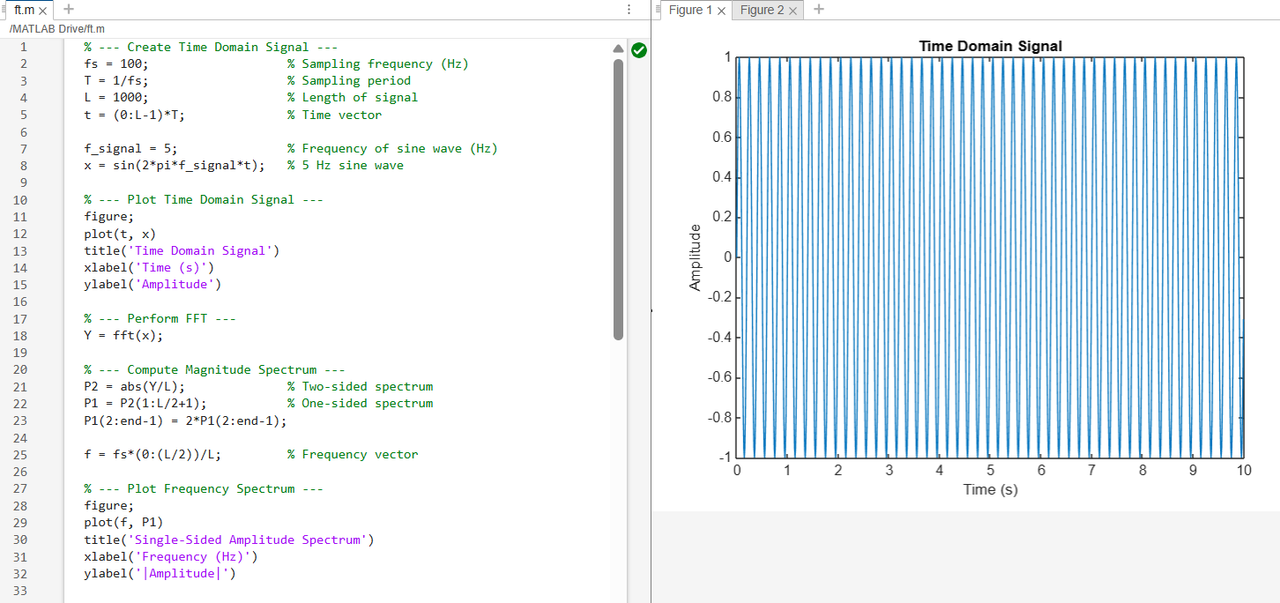Screen dimensions: 1280x603
Task: Click the '% Time vector' comment
Action: tap(334, 115)
